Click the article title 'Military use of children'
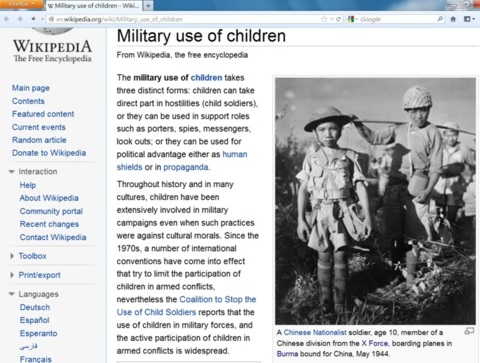Viewport: 480px width, 363px height. point(201,36)
